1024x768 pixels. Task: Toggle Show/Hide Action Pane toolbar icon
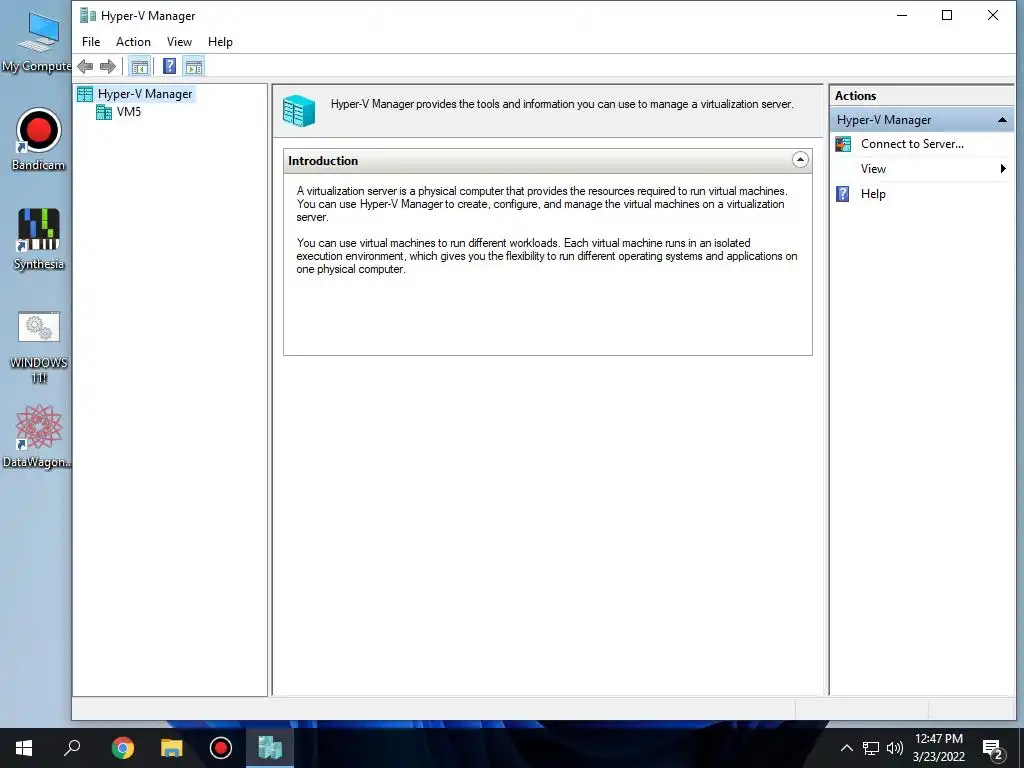coord(194,66)
